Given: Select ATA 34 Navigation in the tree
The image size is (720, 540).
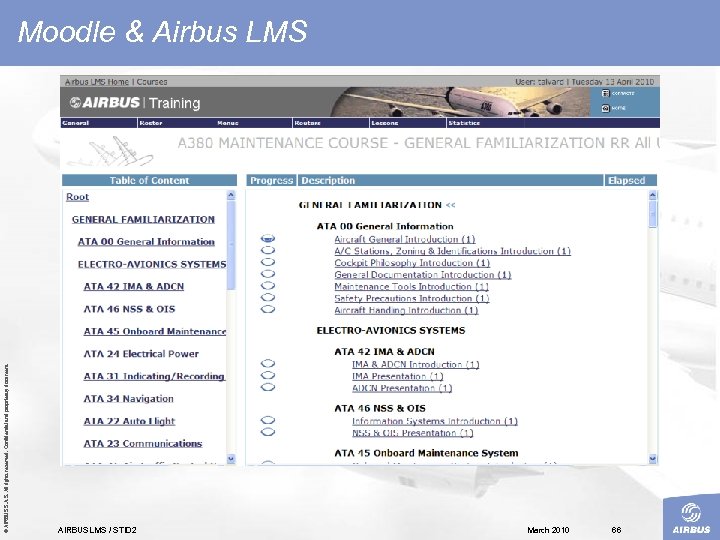Looking at the screenshot, I should [x=129, y=399].
